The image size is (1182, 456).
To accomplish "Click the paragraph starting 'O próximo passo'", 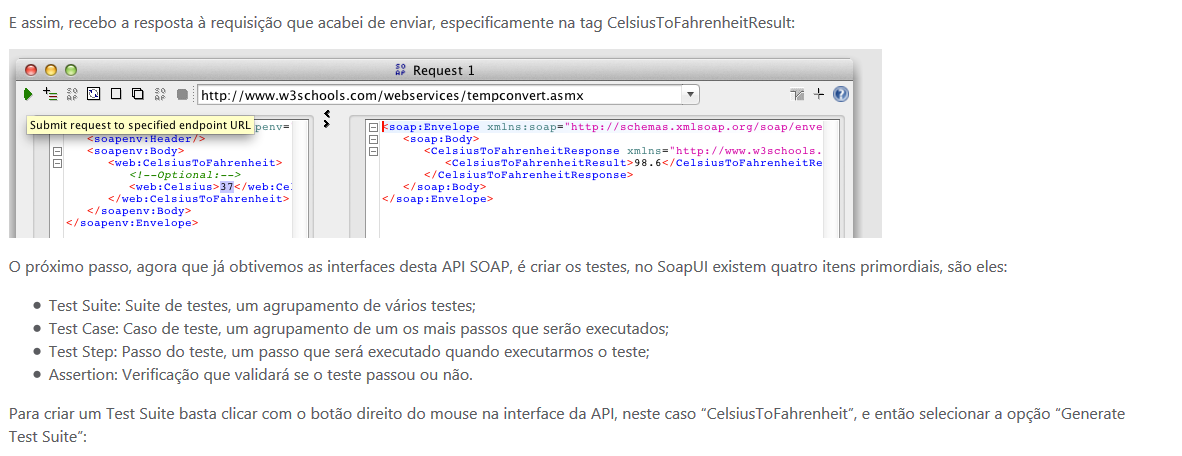I will [507, 268].
